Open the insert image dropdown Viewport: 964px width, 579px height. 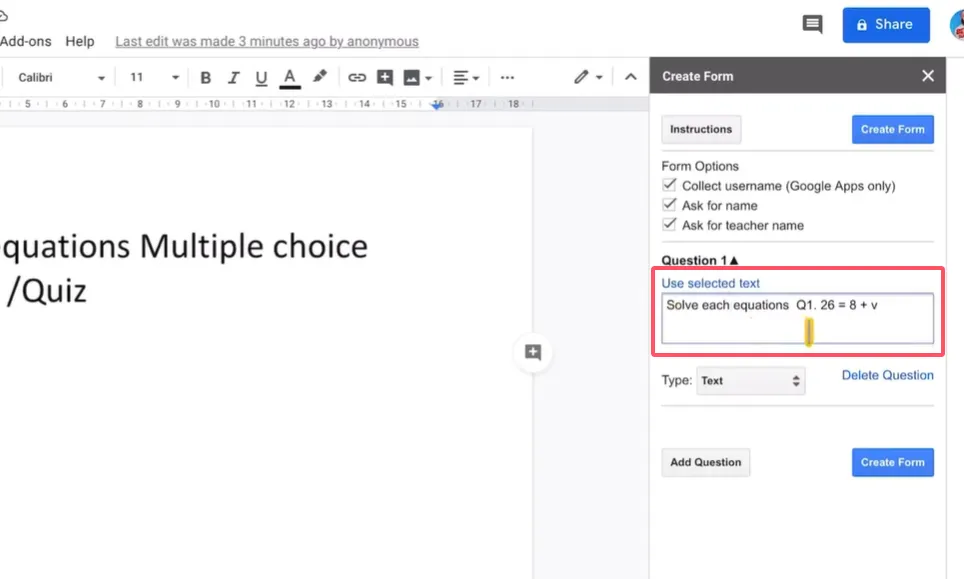point(417,78)
